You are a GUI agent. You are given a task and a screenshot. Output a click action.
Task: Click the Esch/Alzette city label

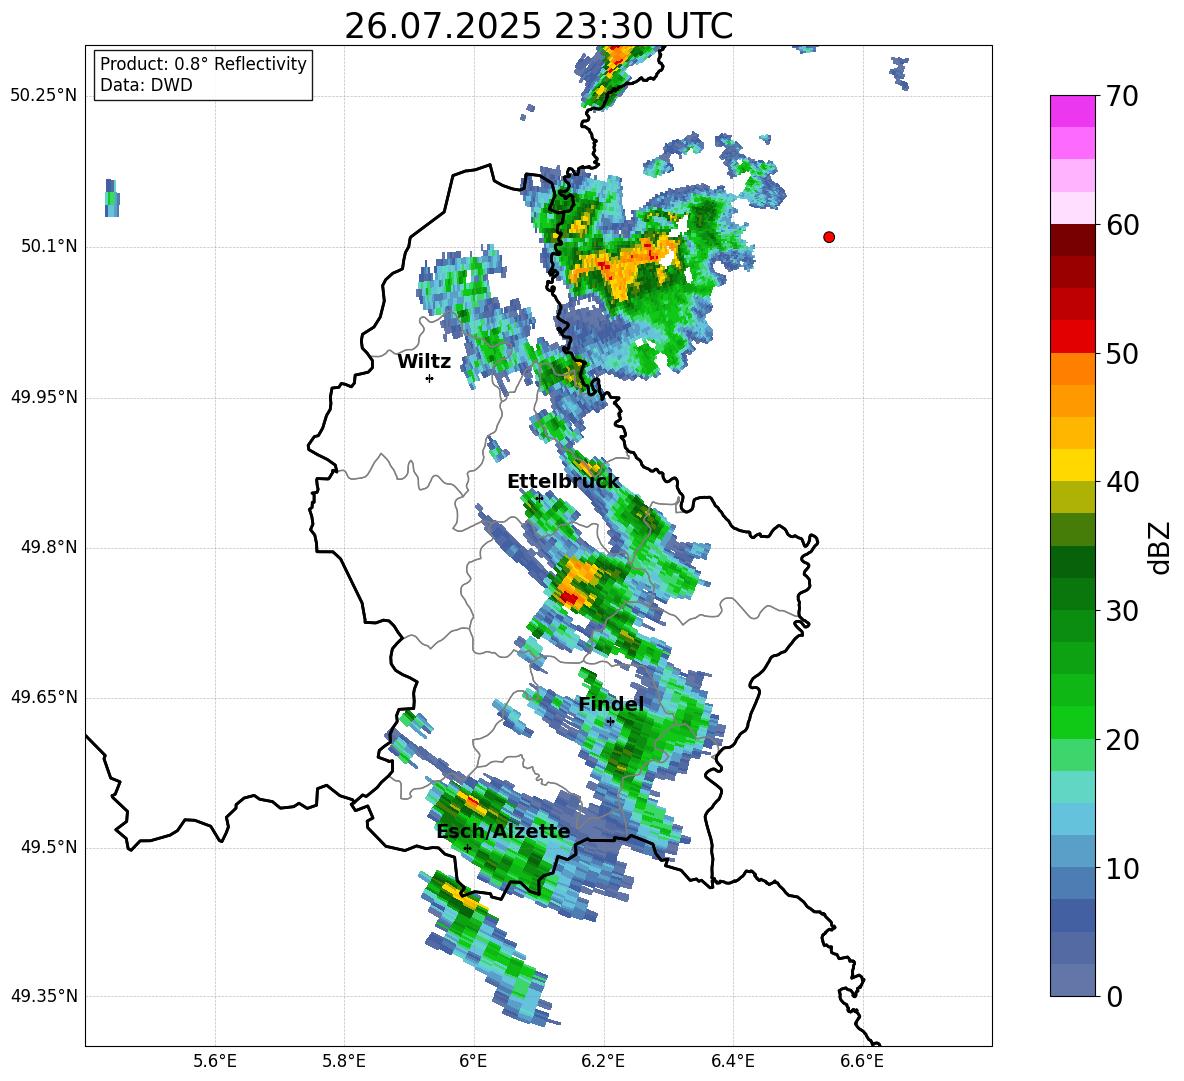tap(504, 832)
